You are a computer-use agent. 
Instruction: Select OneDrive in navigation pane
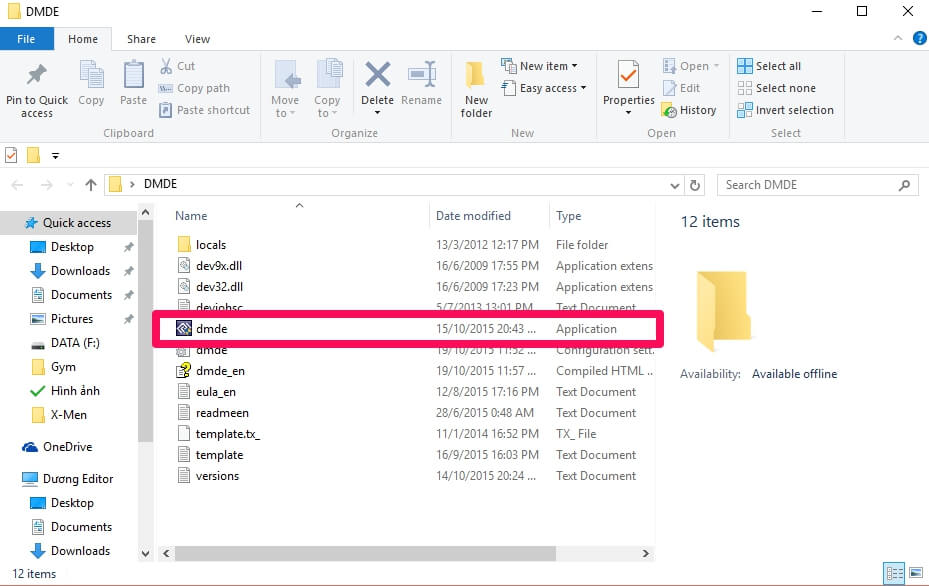point(67,447)
